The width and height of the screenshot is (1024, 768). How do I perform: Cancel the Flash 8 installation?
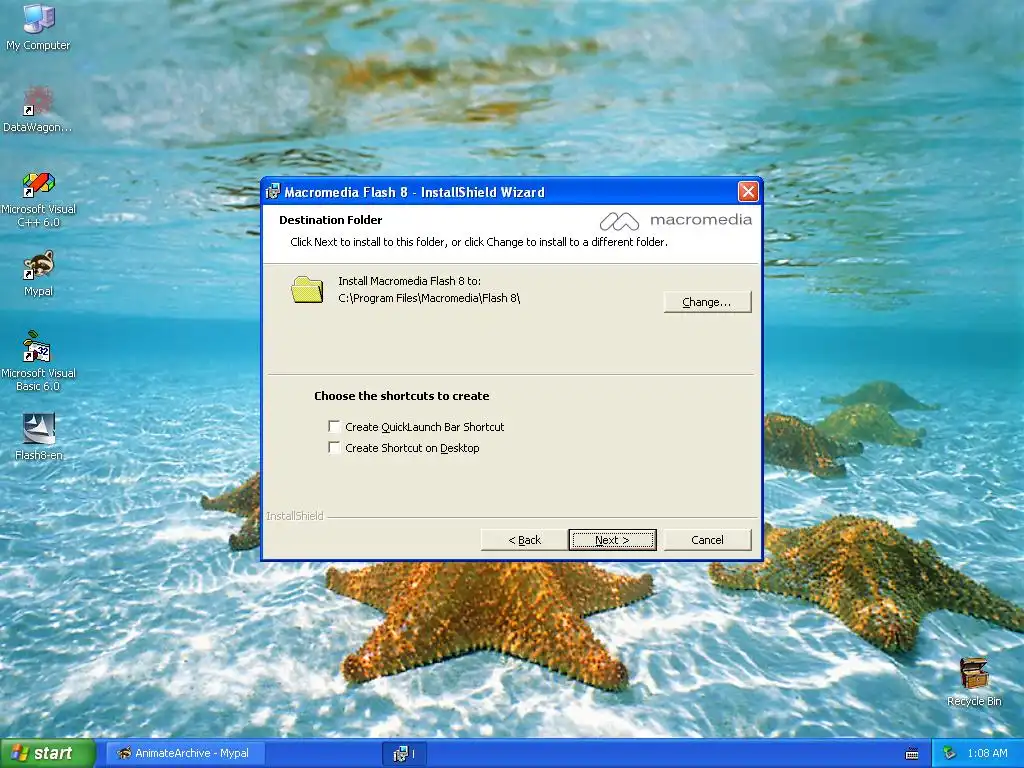click(x=707, y=540)
